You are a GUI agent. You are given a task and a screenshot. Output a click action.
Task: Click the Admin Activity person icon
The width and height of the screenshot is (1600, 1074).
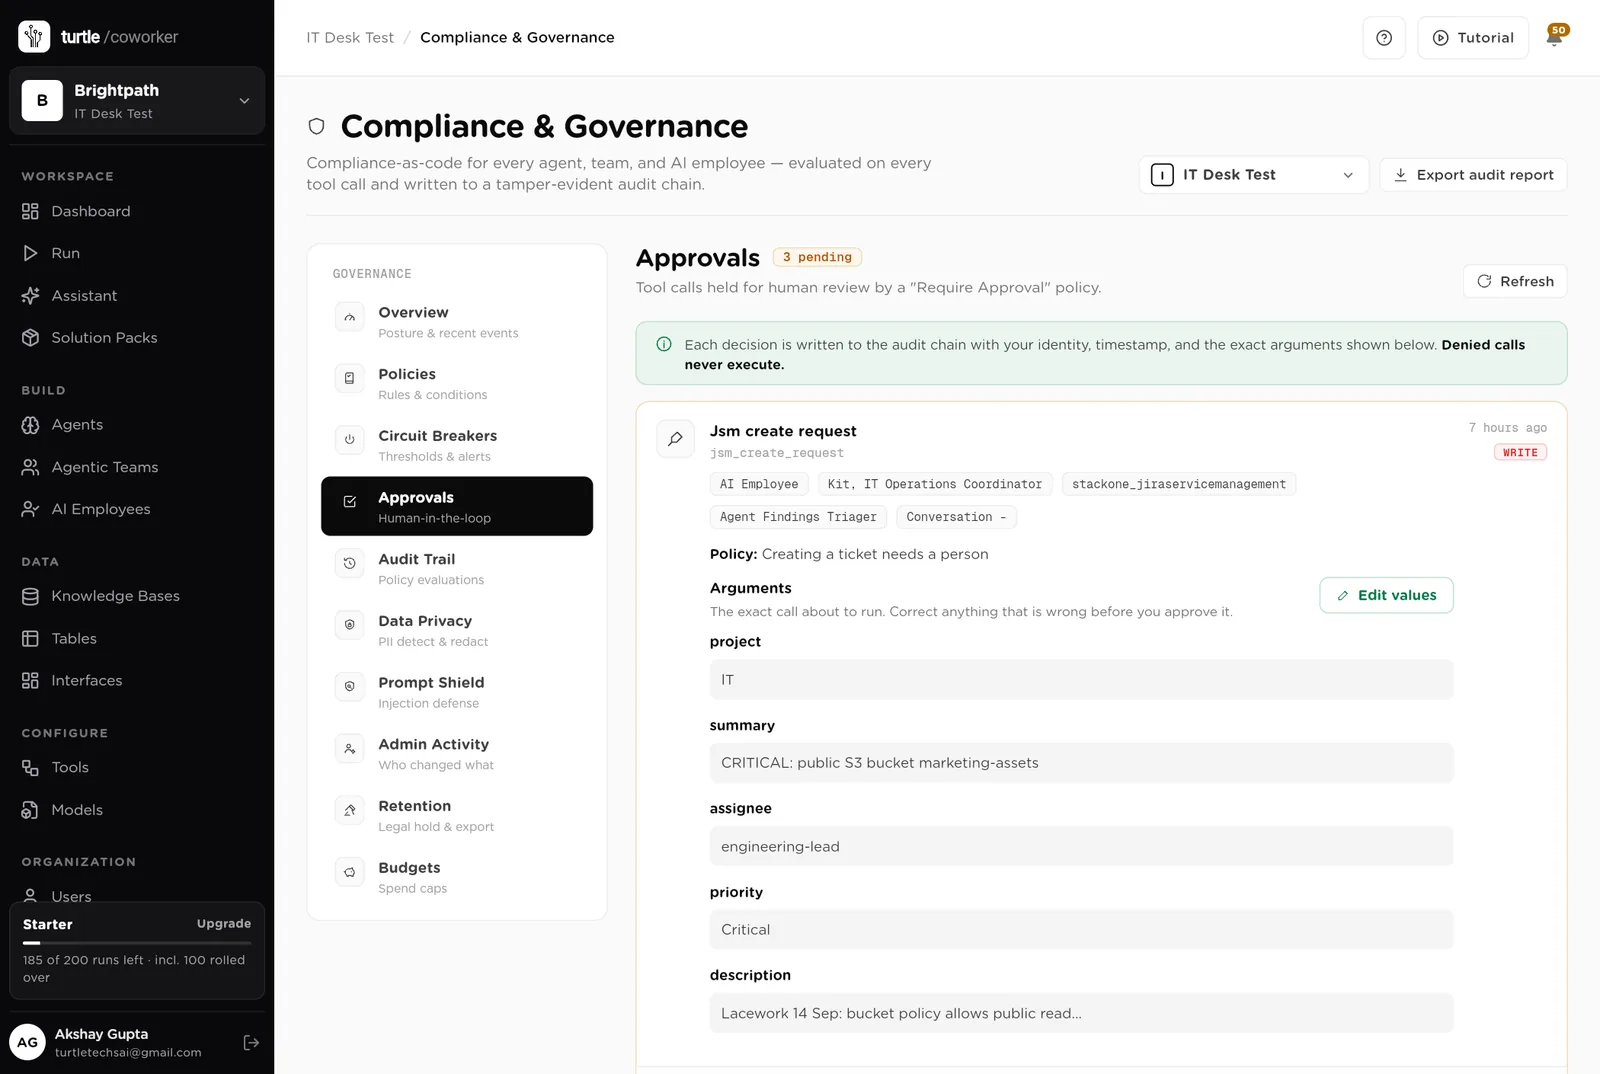[x=349, y=749]
